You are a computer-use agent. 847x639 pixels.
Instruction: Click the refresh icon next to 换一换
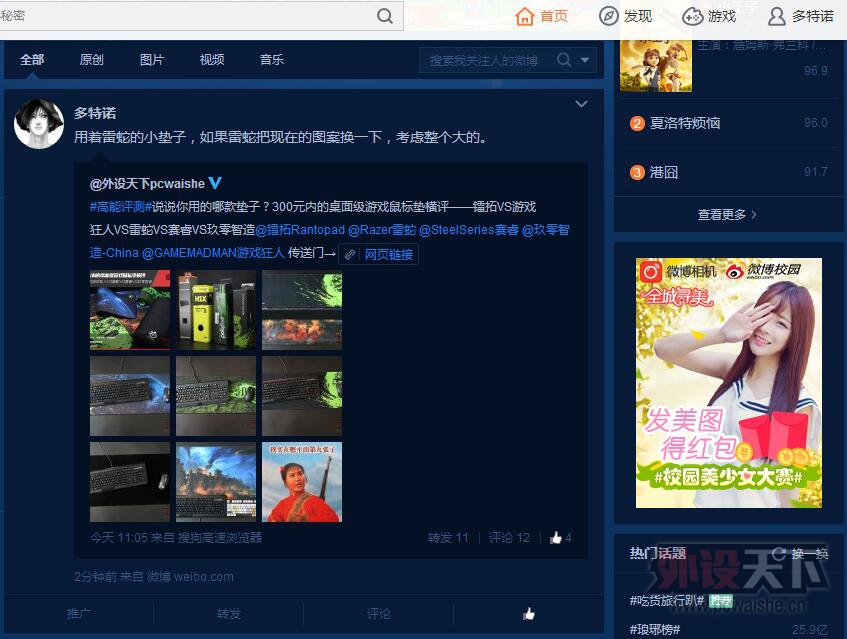click(x=779, y=553)
